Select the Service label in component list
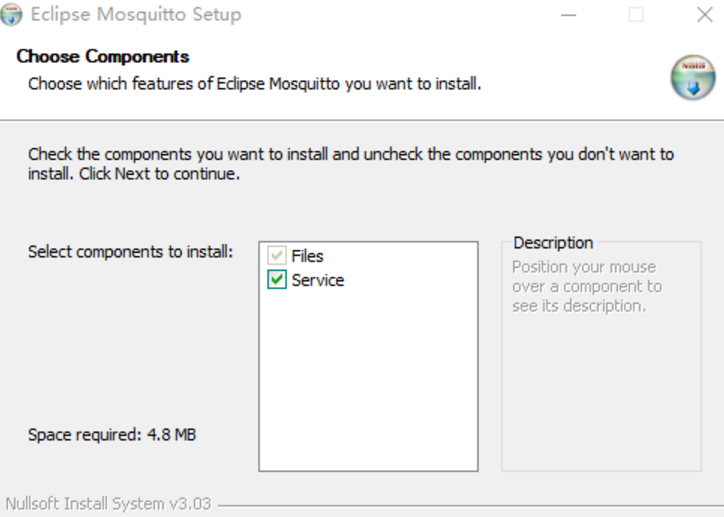 pyautogui.click(x=317, y=281)
